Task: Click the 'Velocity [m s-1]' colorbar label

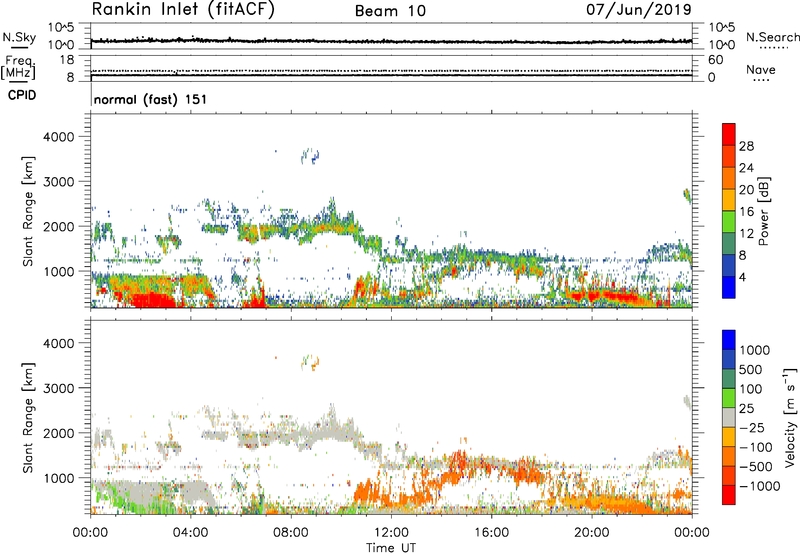Action: pyautogui.click(x=790, y=417)
